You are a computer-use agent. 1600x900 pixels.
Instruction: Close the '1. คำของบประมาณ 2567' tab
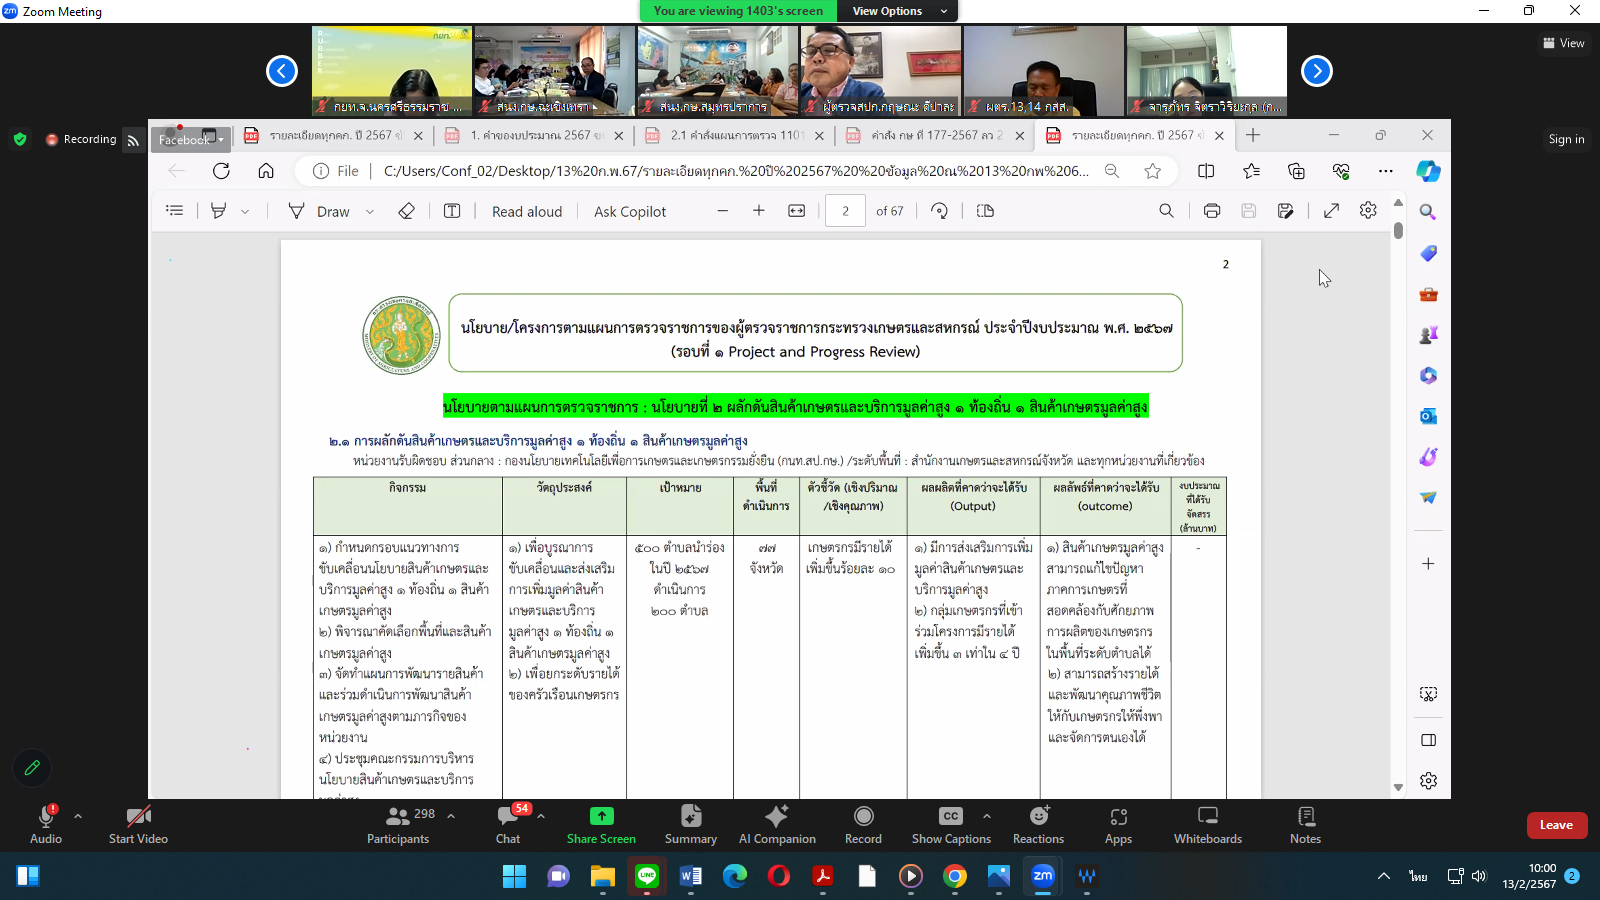point(619,136)
